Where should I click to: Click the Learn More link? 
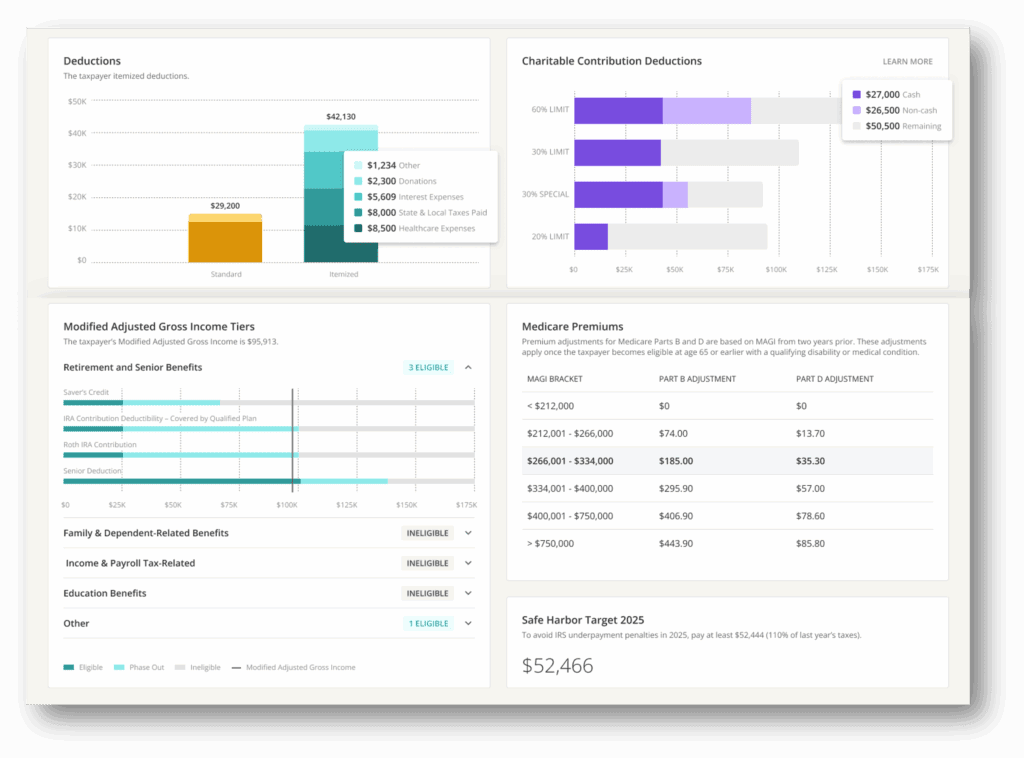pyautogui.click(x=907, y=62)
